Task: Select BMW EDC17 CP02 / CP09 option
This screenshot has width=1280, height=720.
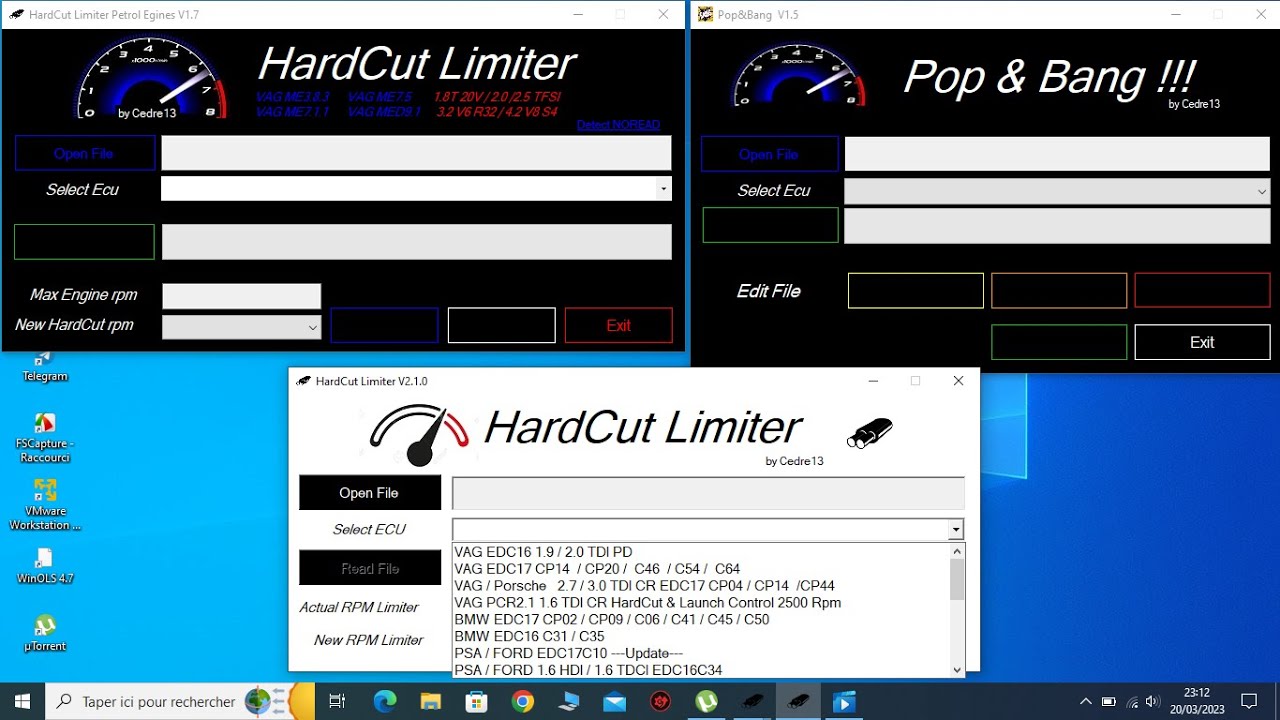Action: [x=700, y=620]
